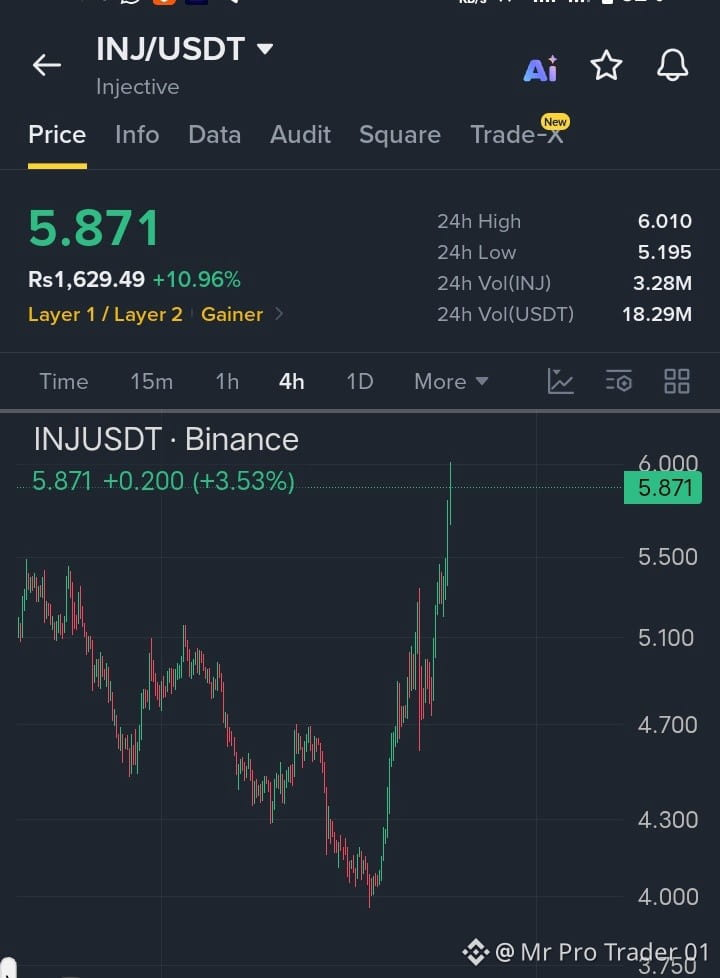Open the Layer 1 / Layer 2 tag
The height and width of the screenshot is (978, 720).
pos(105,314)
